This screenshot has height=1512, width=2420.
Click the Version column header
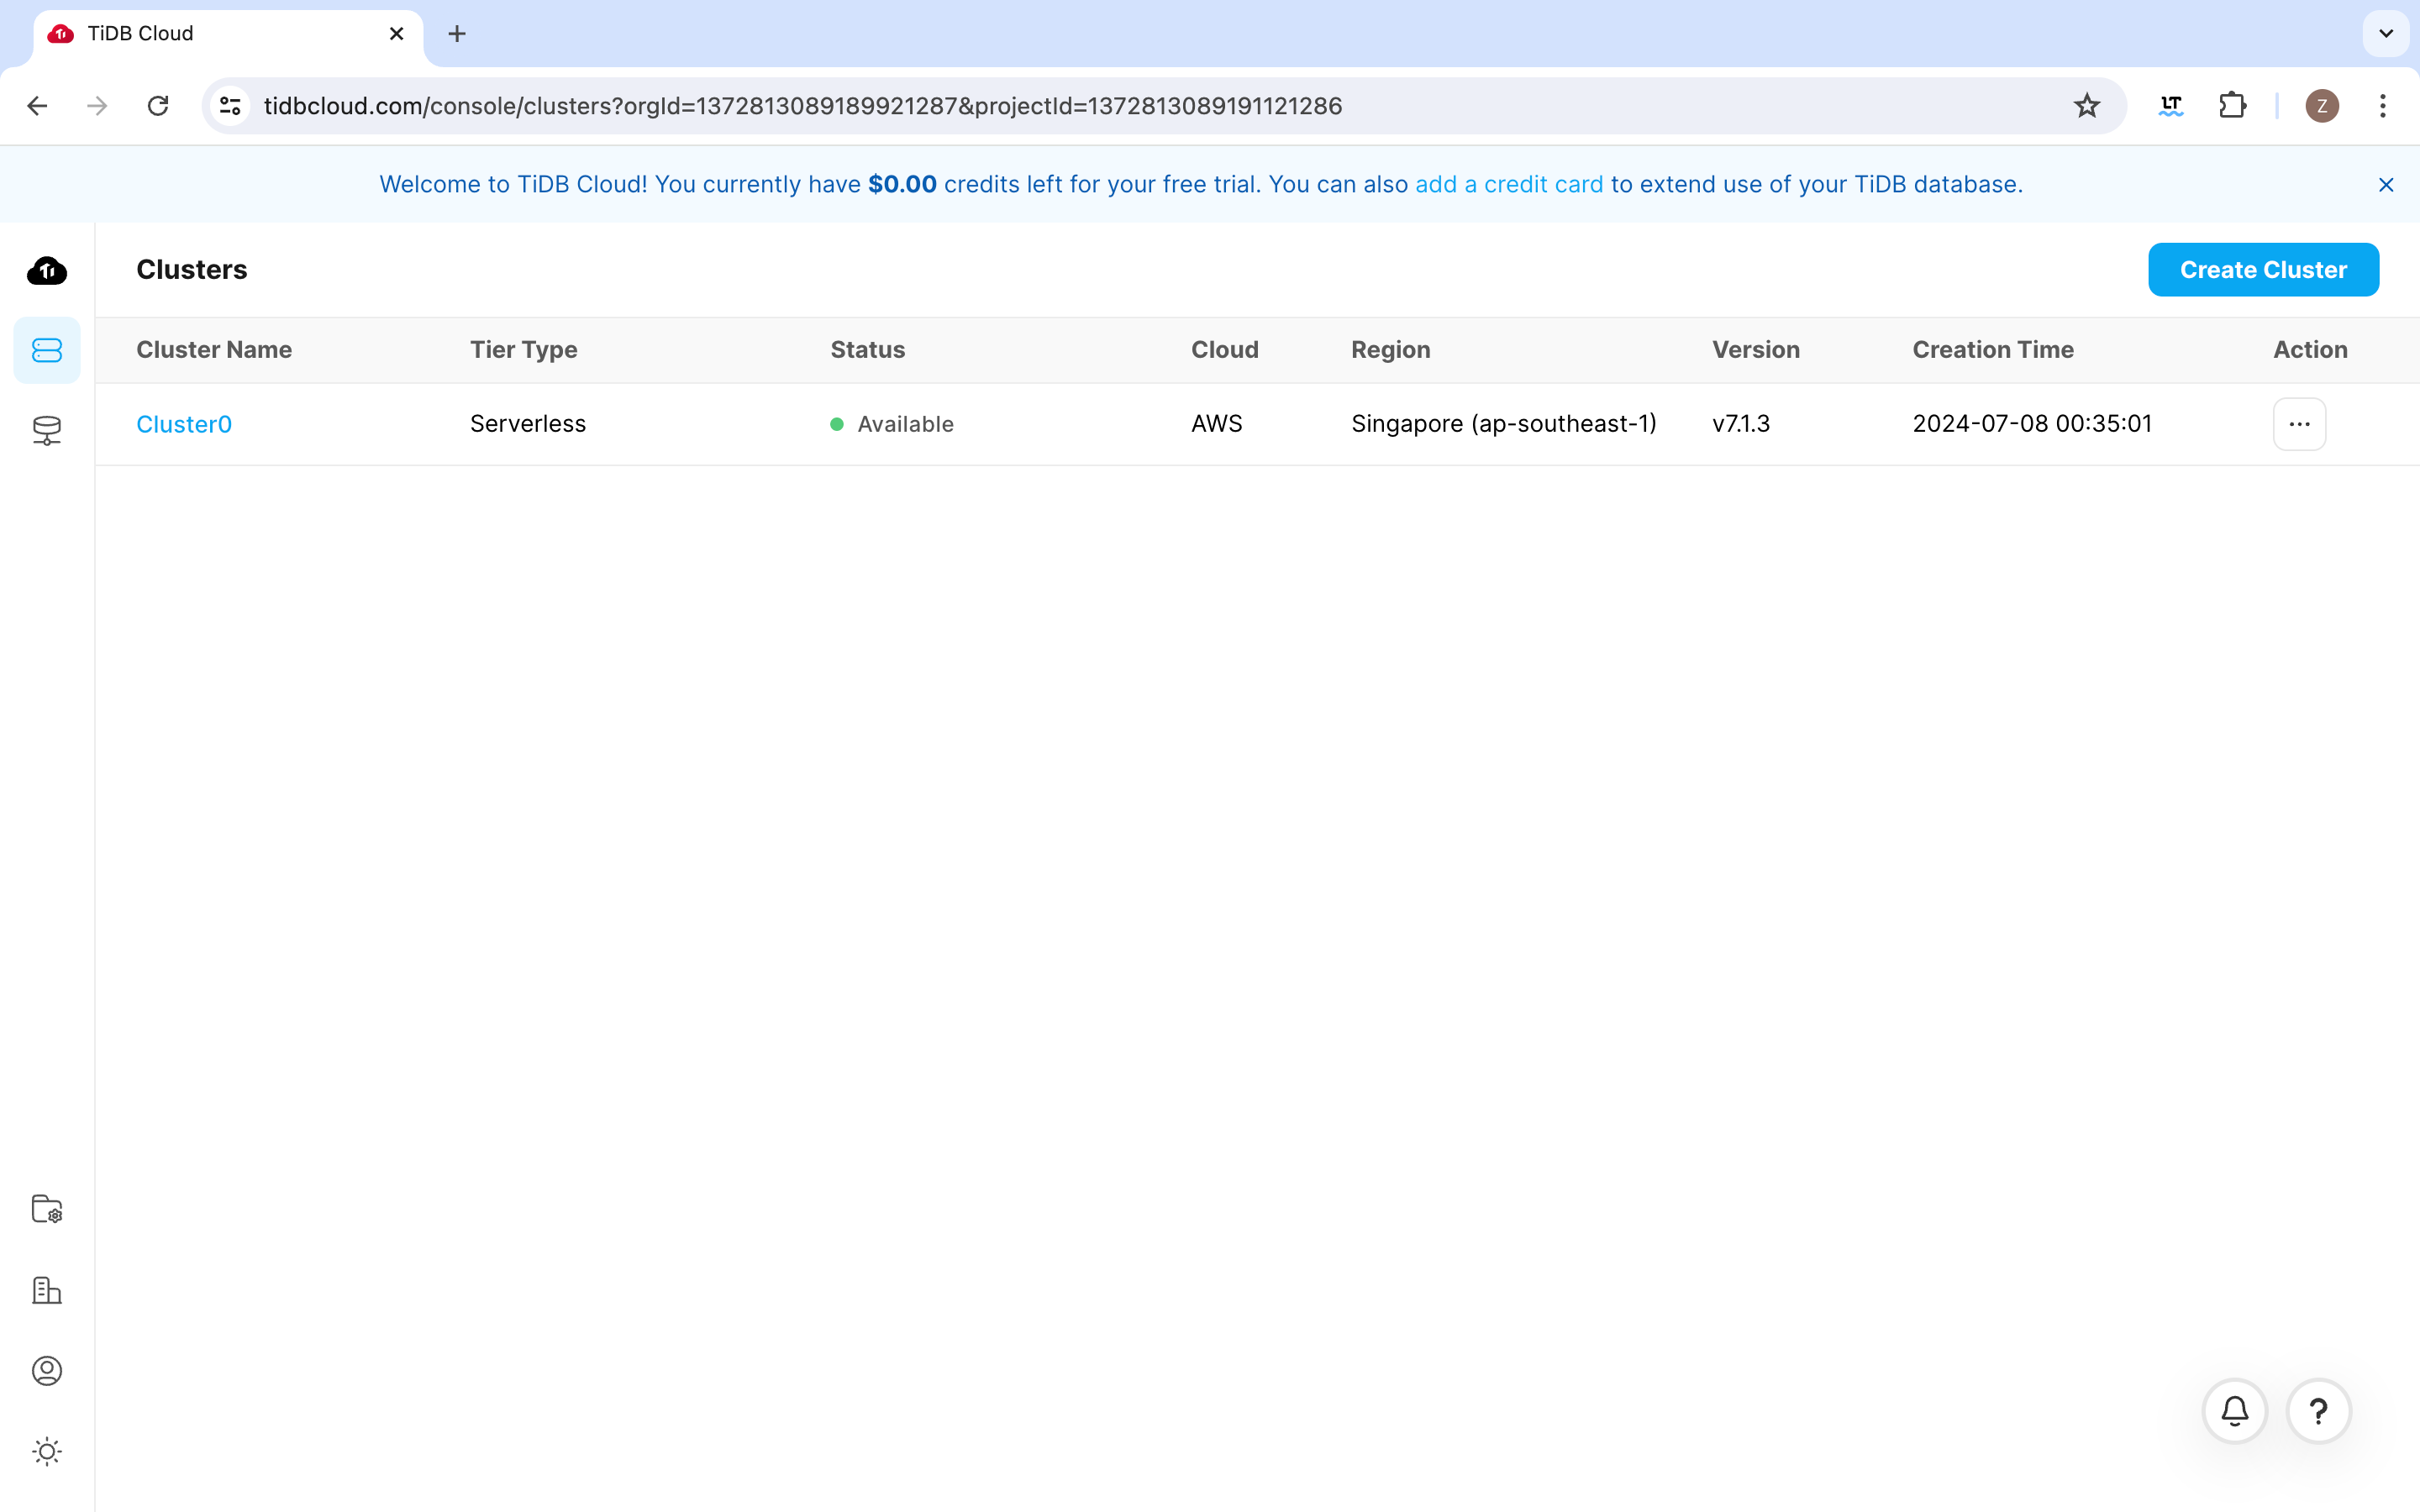coord(1756,350)
